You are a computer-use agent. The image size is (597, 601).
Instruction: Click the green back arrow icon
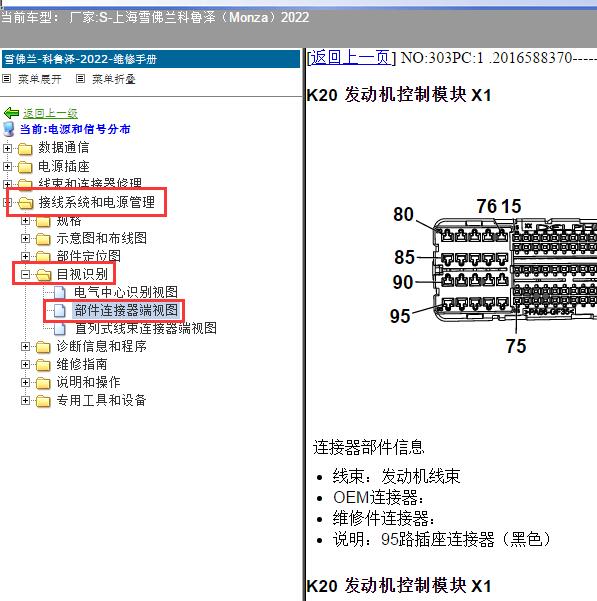(x=11, y=113)
